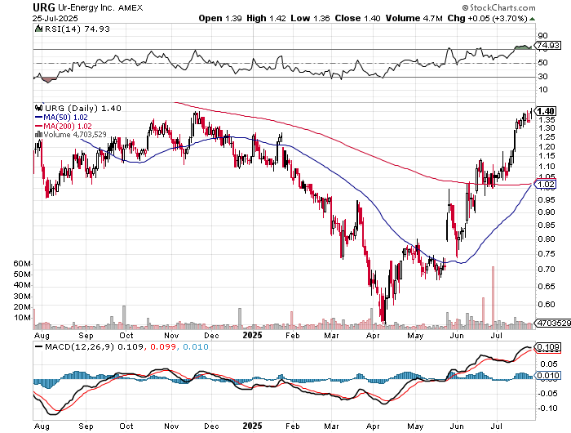This screenshot has height=433, width=571.
Task: Click the High 1.42 value
Action: coord(266,18)
